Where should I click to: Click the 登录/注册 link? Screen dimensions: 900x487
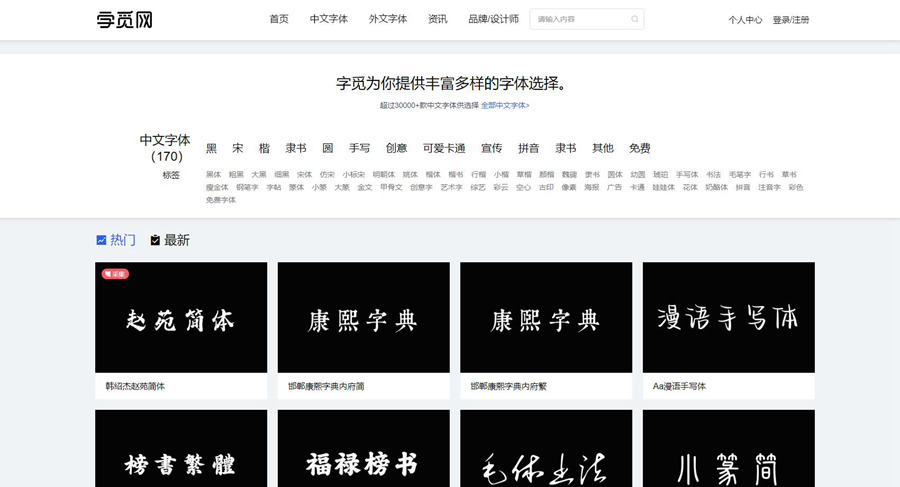[790, 20]
